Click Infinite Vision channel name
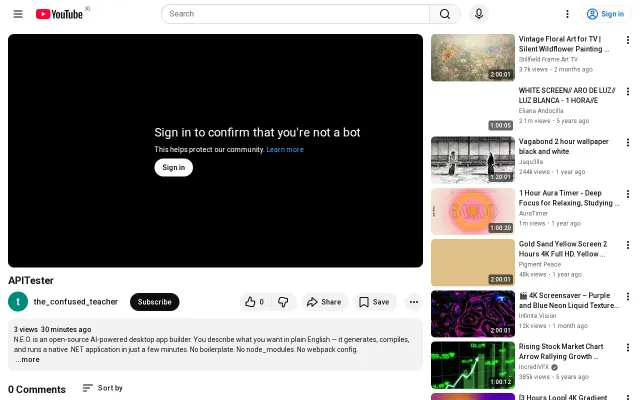Viewport: 640px width, 400px height. click(537, 316)
